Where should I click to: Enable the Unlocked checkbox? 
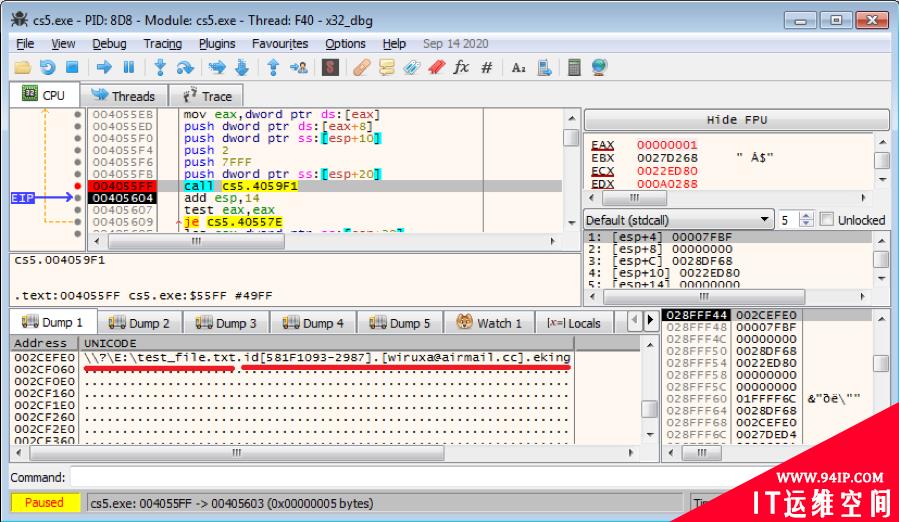coord(826,220)
